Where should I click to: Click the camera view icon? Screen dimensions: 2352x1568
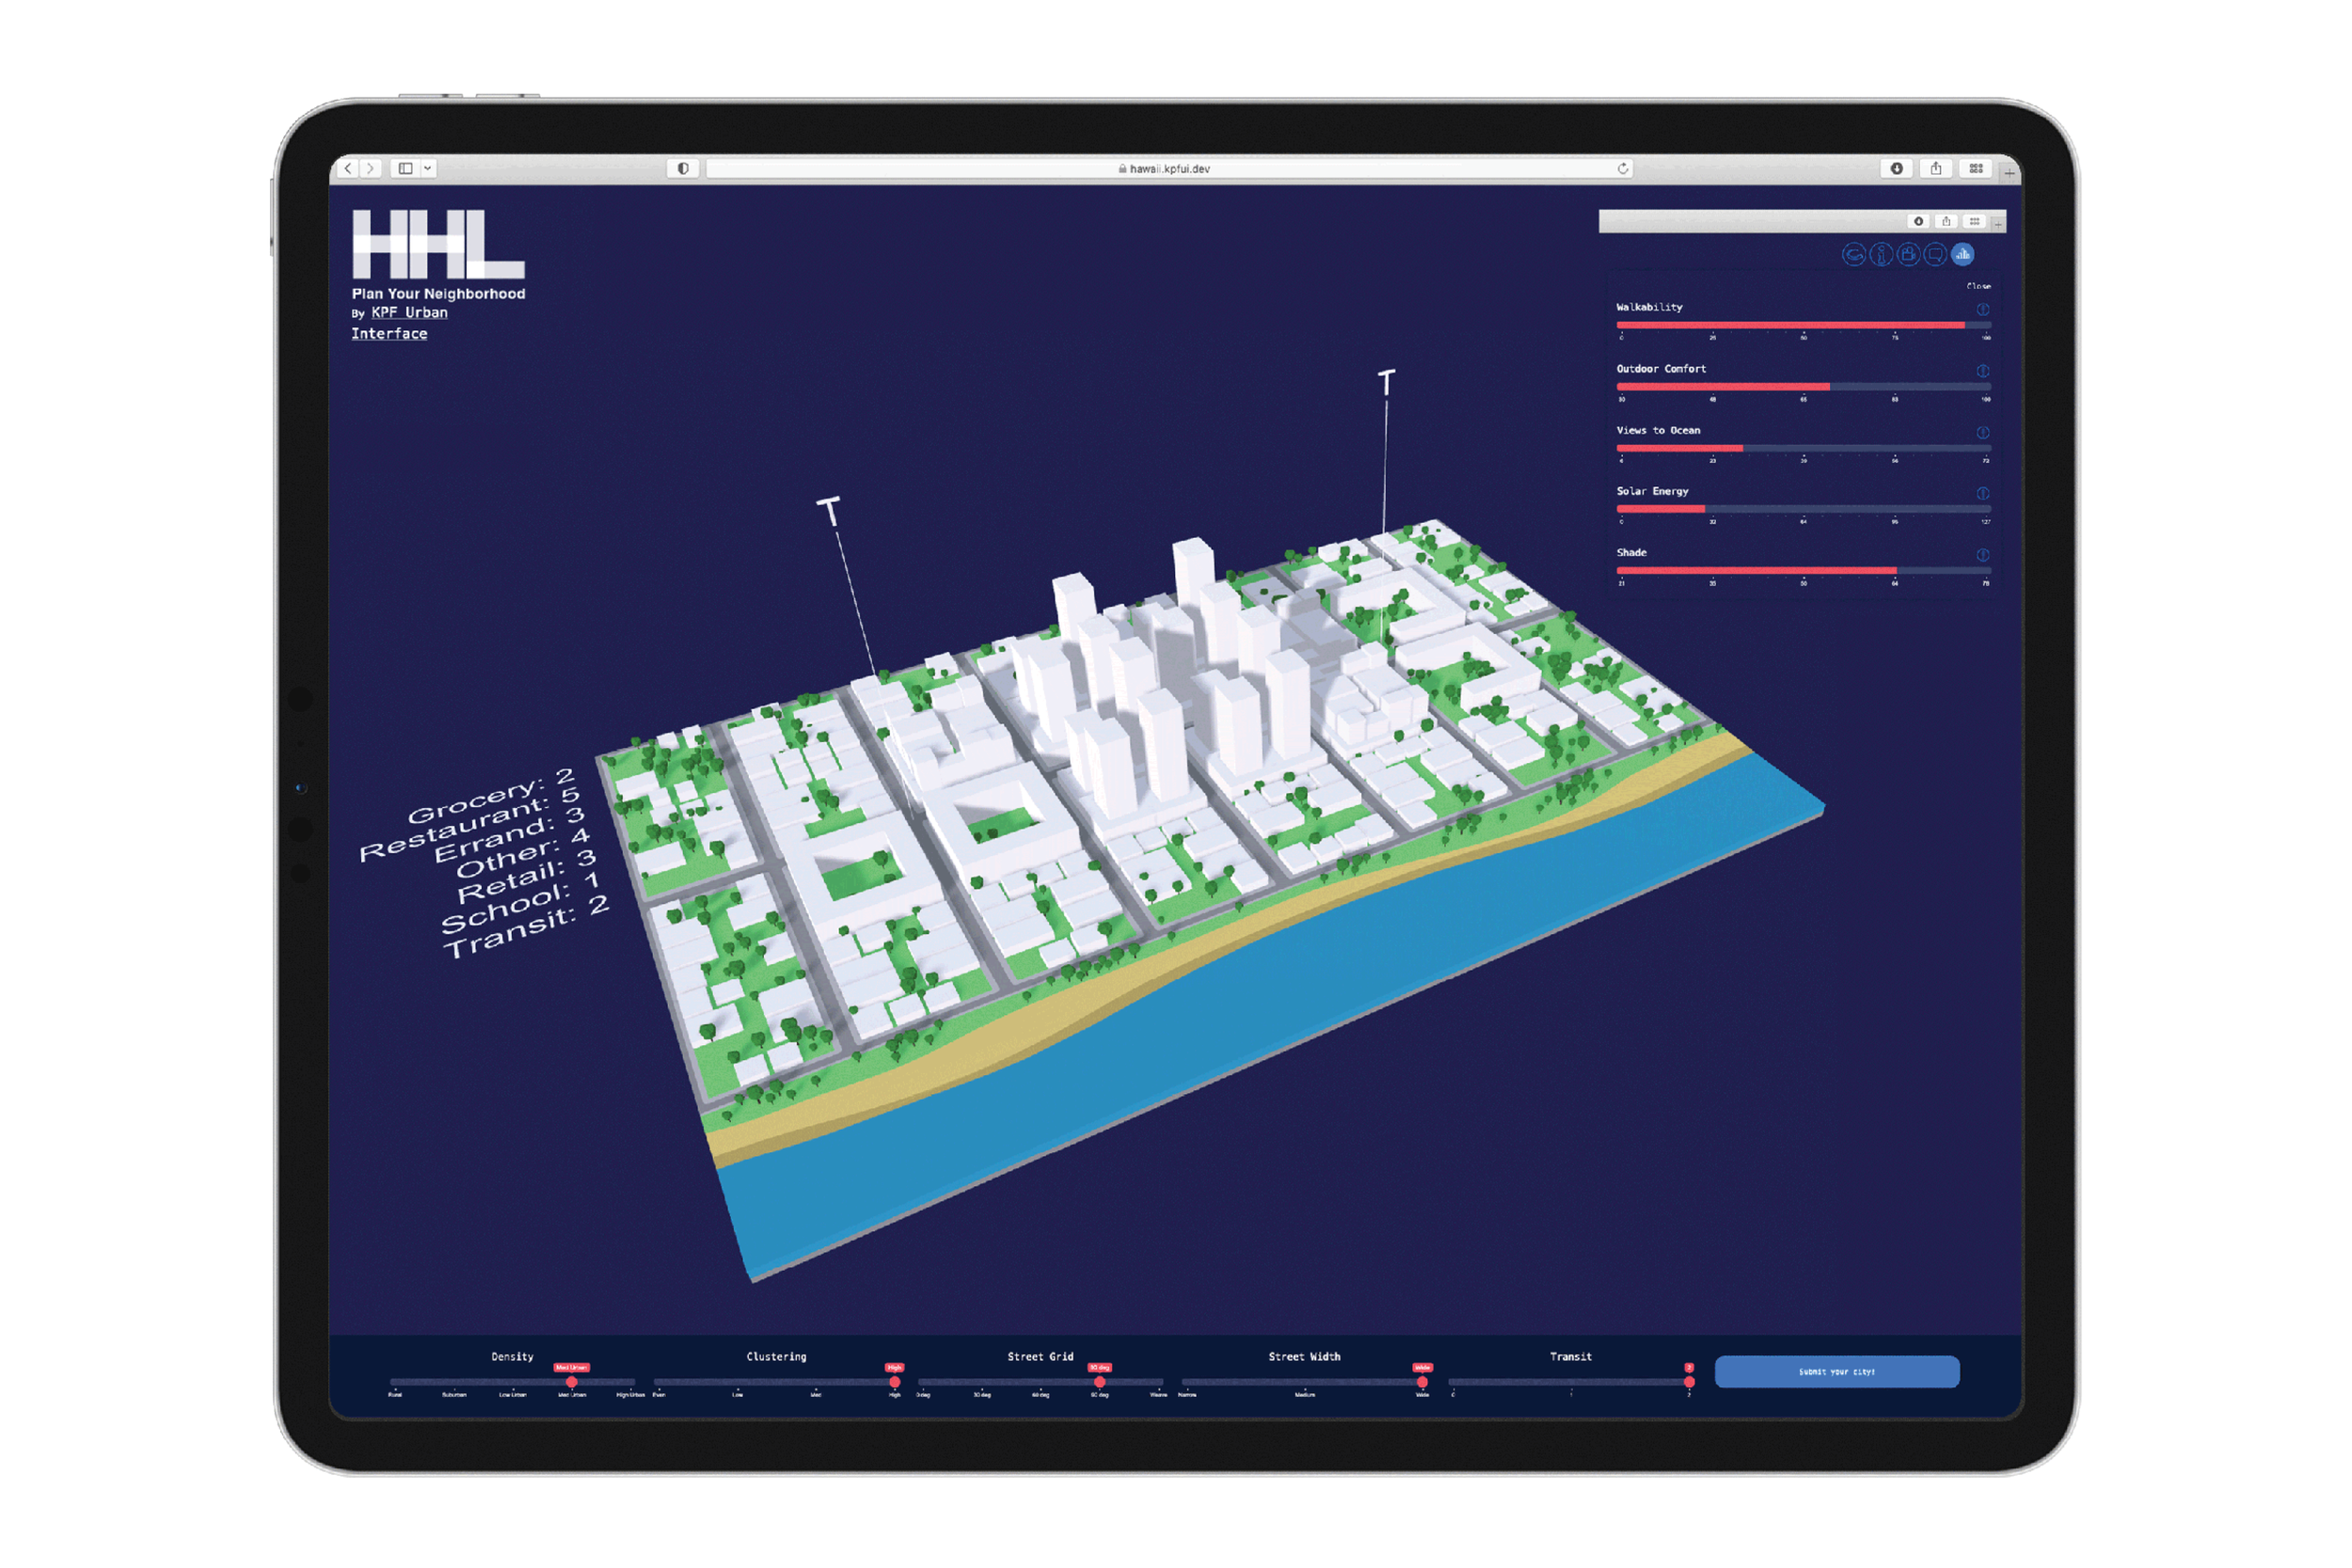tap(1908, 255)
